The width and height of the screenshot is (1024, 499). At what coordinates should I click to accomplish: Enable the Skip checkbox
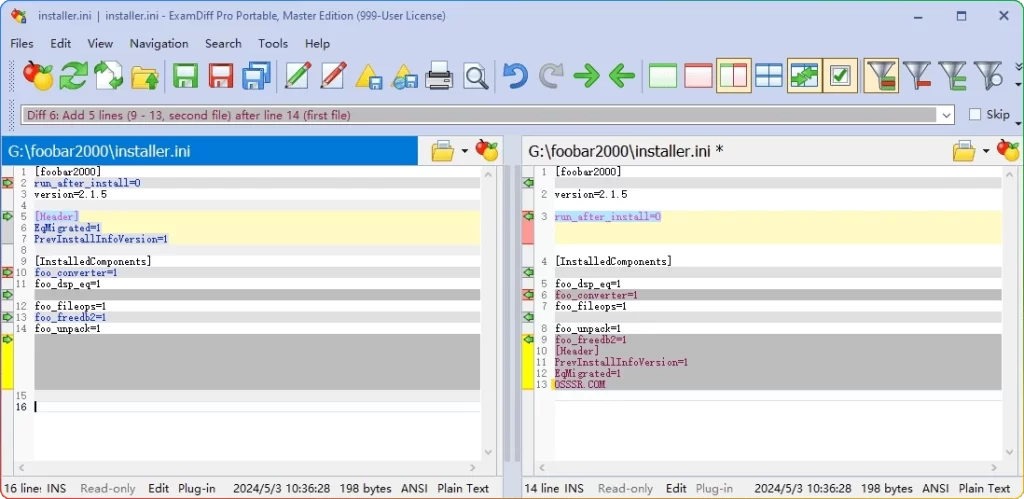(x=975, y=115)
